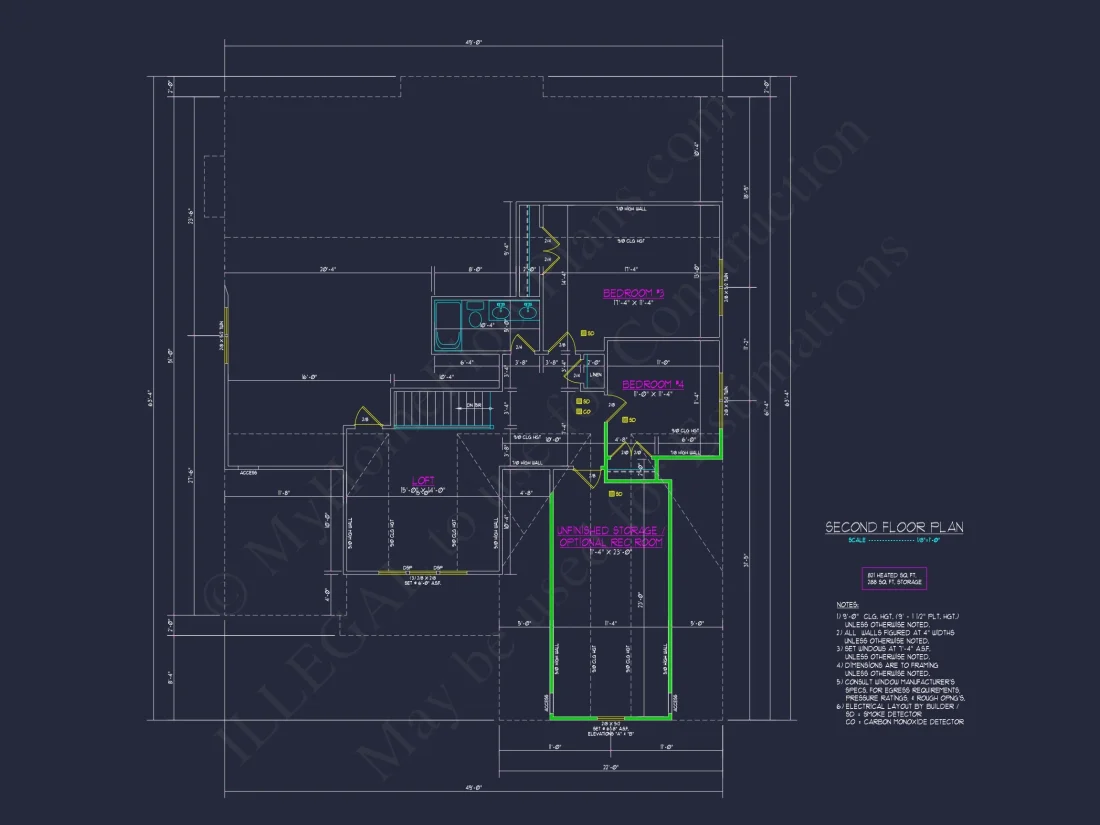Click the SECOND FLOOR PLAN title
The image size is (1100, 825).
coord(896,527)
